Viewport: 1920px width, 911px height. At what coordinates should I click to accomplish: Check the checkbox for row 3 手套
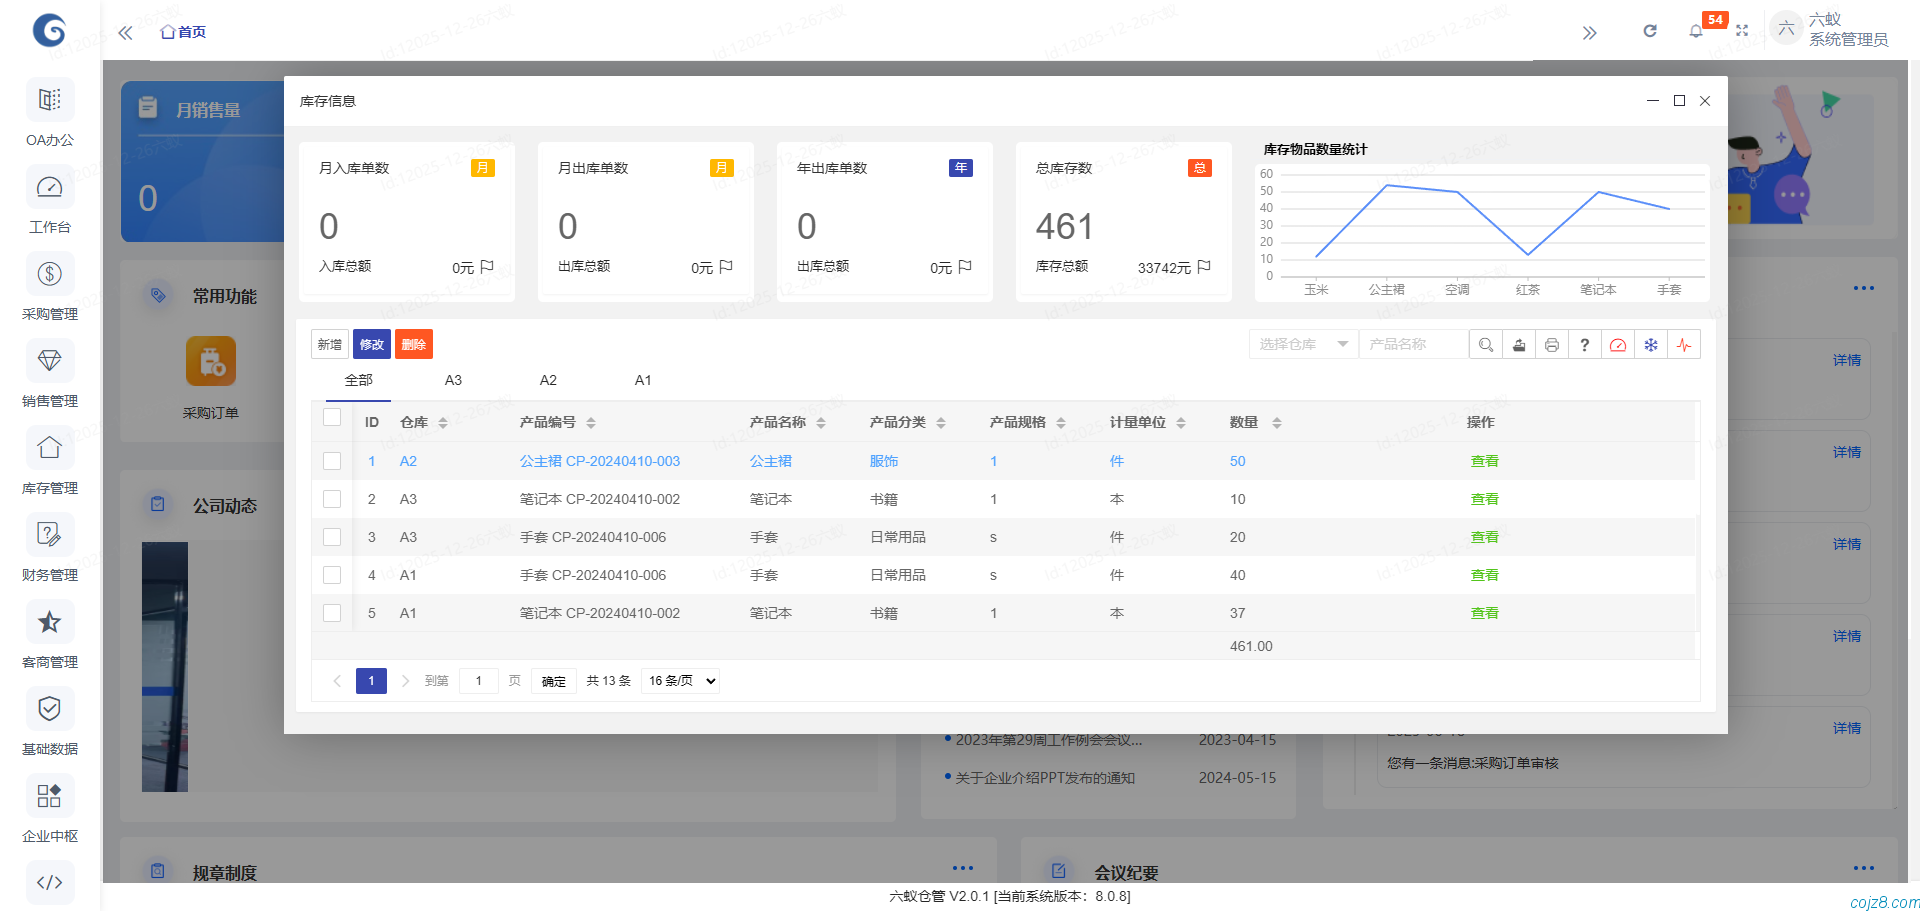(x=332, y=537)
